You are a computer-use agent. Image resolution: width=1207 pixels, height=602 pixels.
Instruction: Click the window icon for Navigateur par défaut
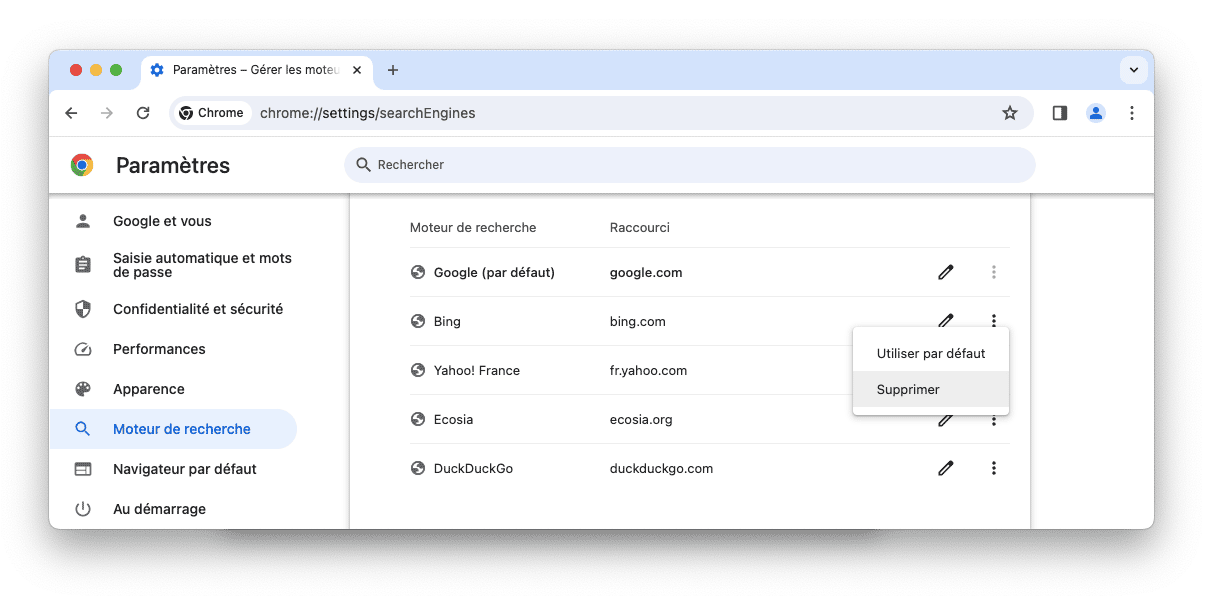[x=83, y=469]
